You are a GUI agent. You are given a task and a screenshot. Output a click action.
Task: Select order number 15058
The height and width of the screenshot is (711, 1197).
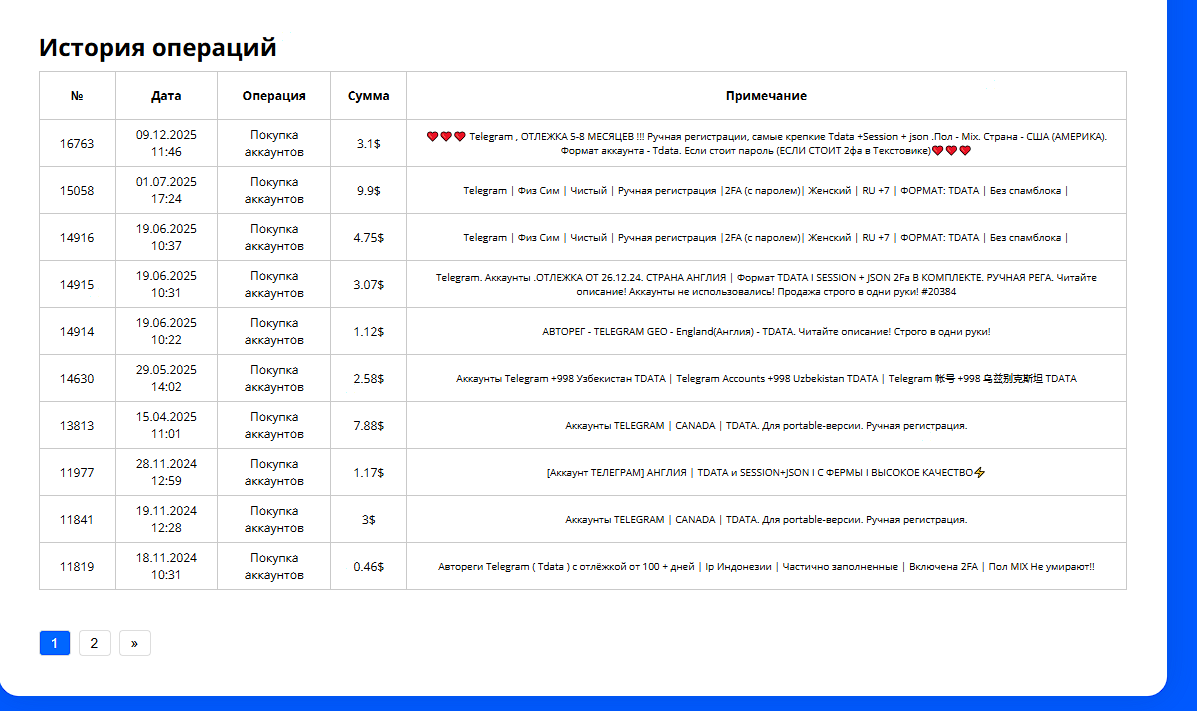click(x=77, y=190)
